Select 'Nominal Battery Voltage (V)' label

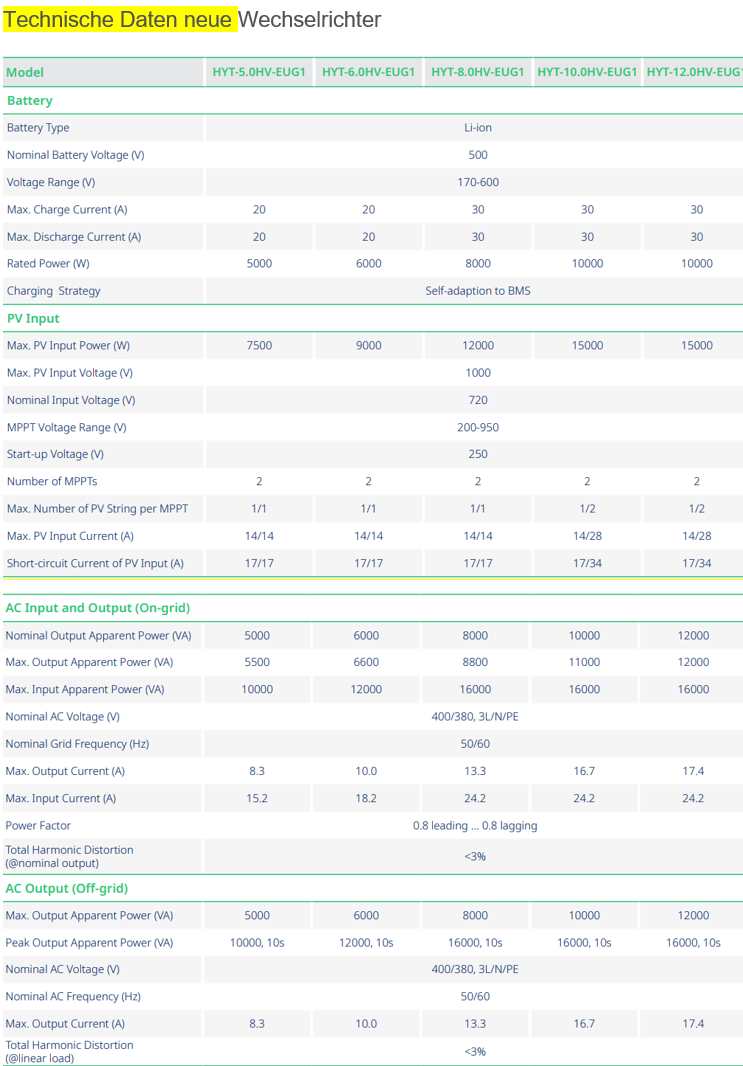(75, 155)
